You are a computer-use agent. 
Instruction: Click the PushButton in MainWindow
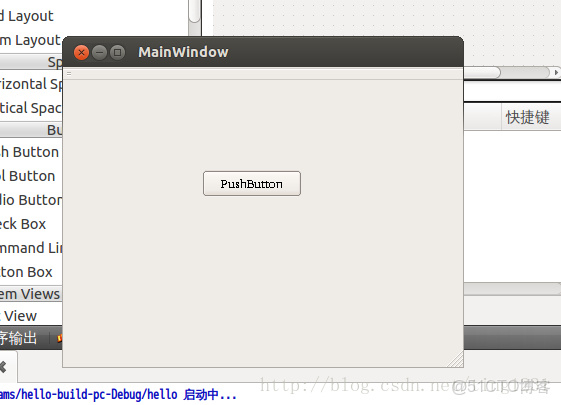click(x=252, y=184)
